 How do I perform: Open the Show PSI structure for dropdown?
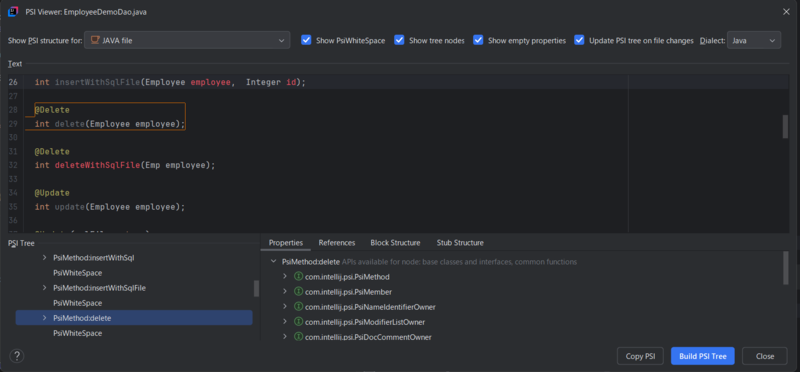click(187, 40)
